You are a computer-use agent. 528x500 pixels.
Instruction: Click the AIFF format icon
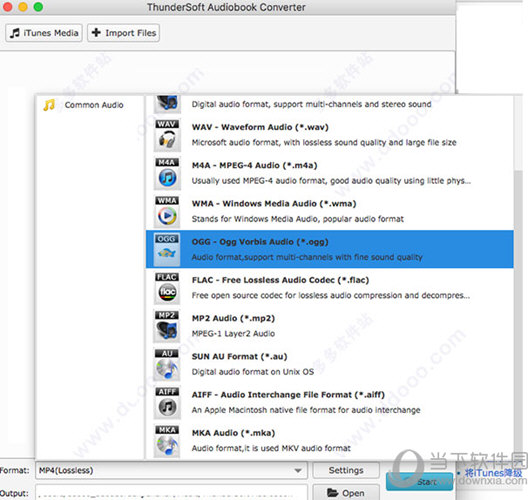[x=167, y=402]
